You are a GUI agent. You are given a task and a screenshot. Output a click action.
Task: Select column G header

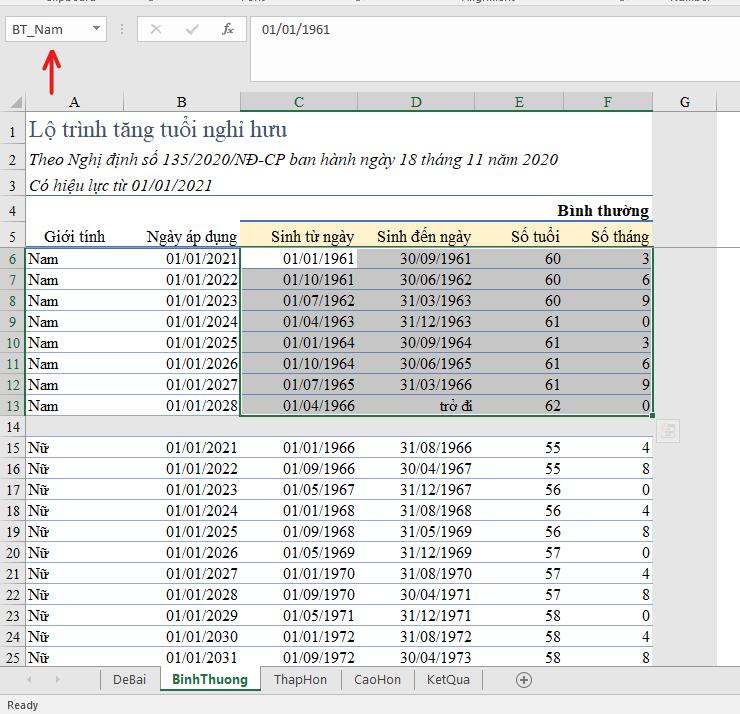684,101
